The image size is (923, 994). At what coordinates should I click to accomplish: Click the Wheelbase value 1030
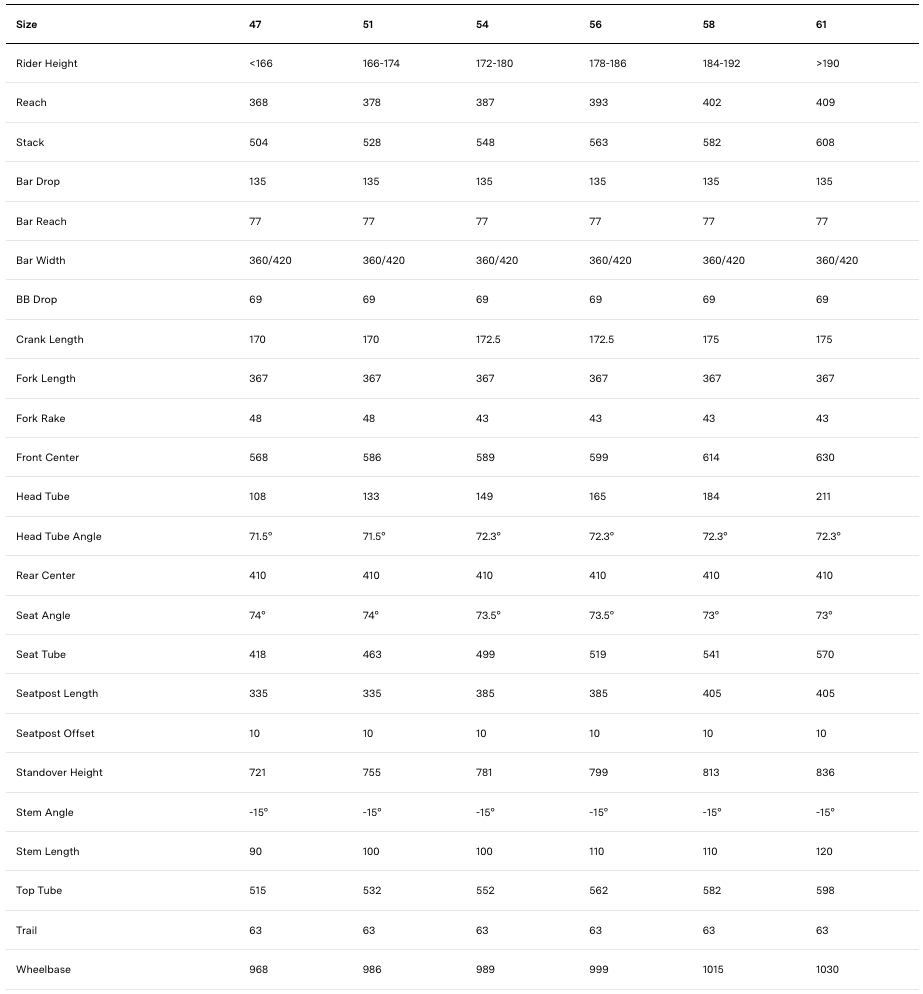point(827,970)
